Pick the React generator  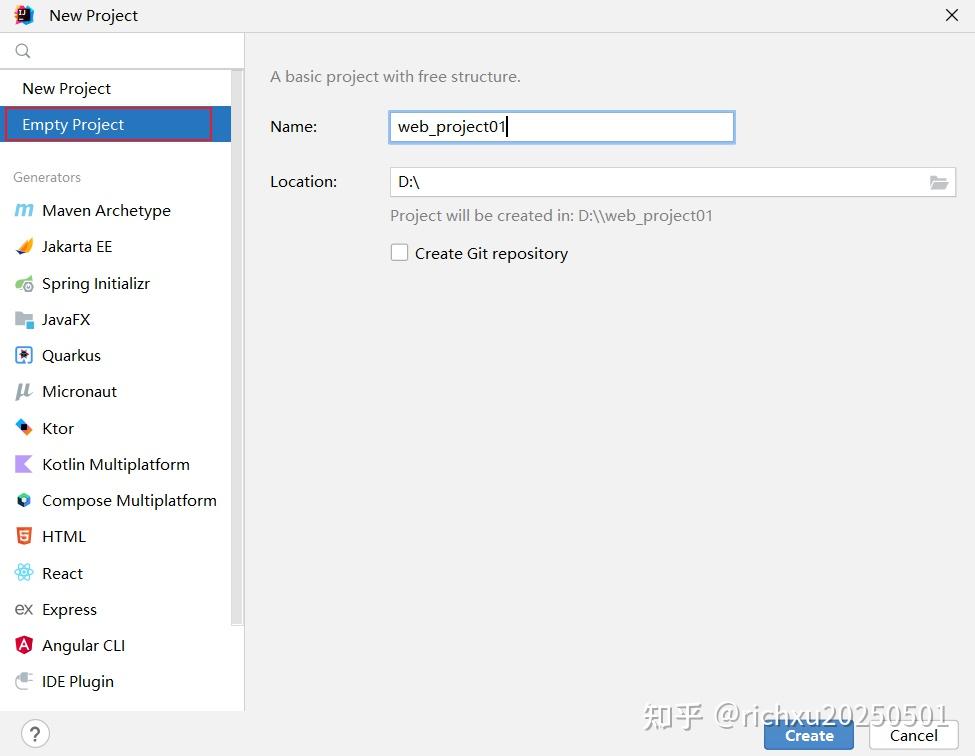point(62,573)
